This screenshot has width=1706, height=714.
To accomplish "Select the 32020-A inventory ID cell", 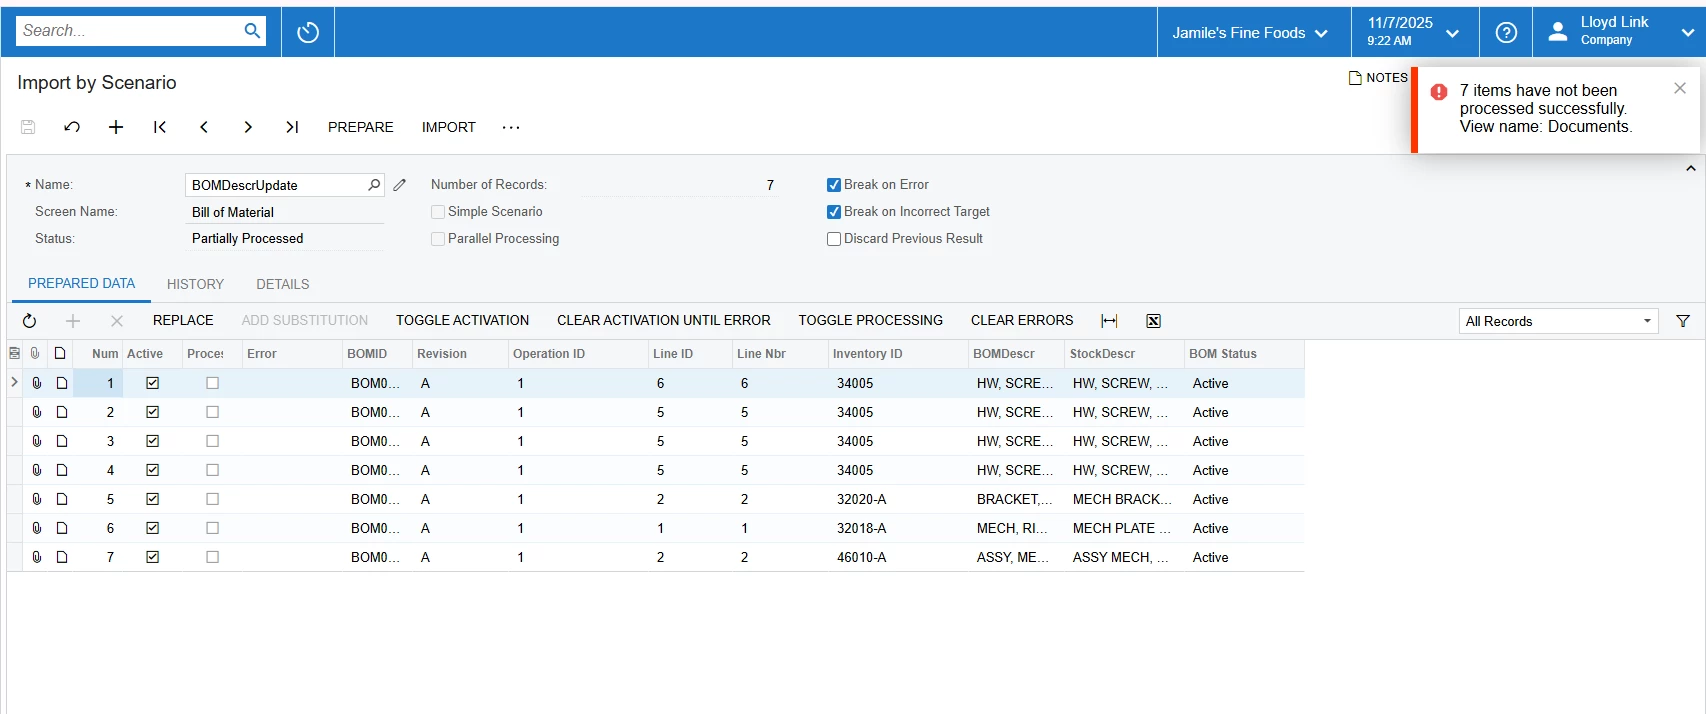I will (x=896, y=499).
